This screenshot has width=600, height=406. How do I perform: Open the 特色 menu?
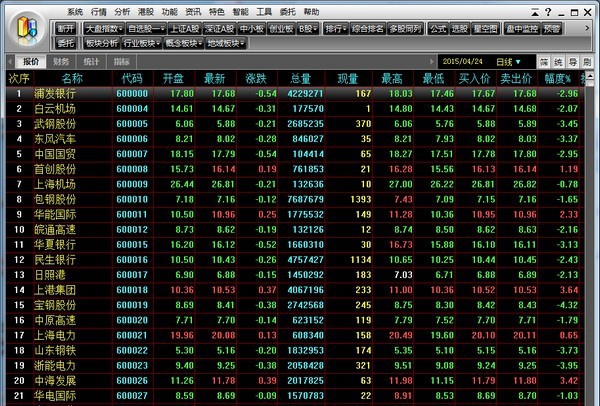pos(217,12)
